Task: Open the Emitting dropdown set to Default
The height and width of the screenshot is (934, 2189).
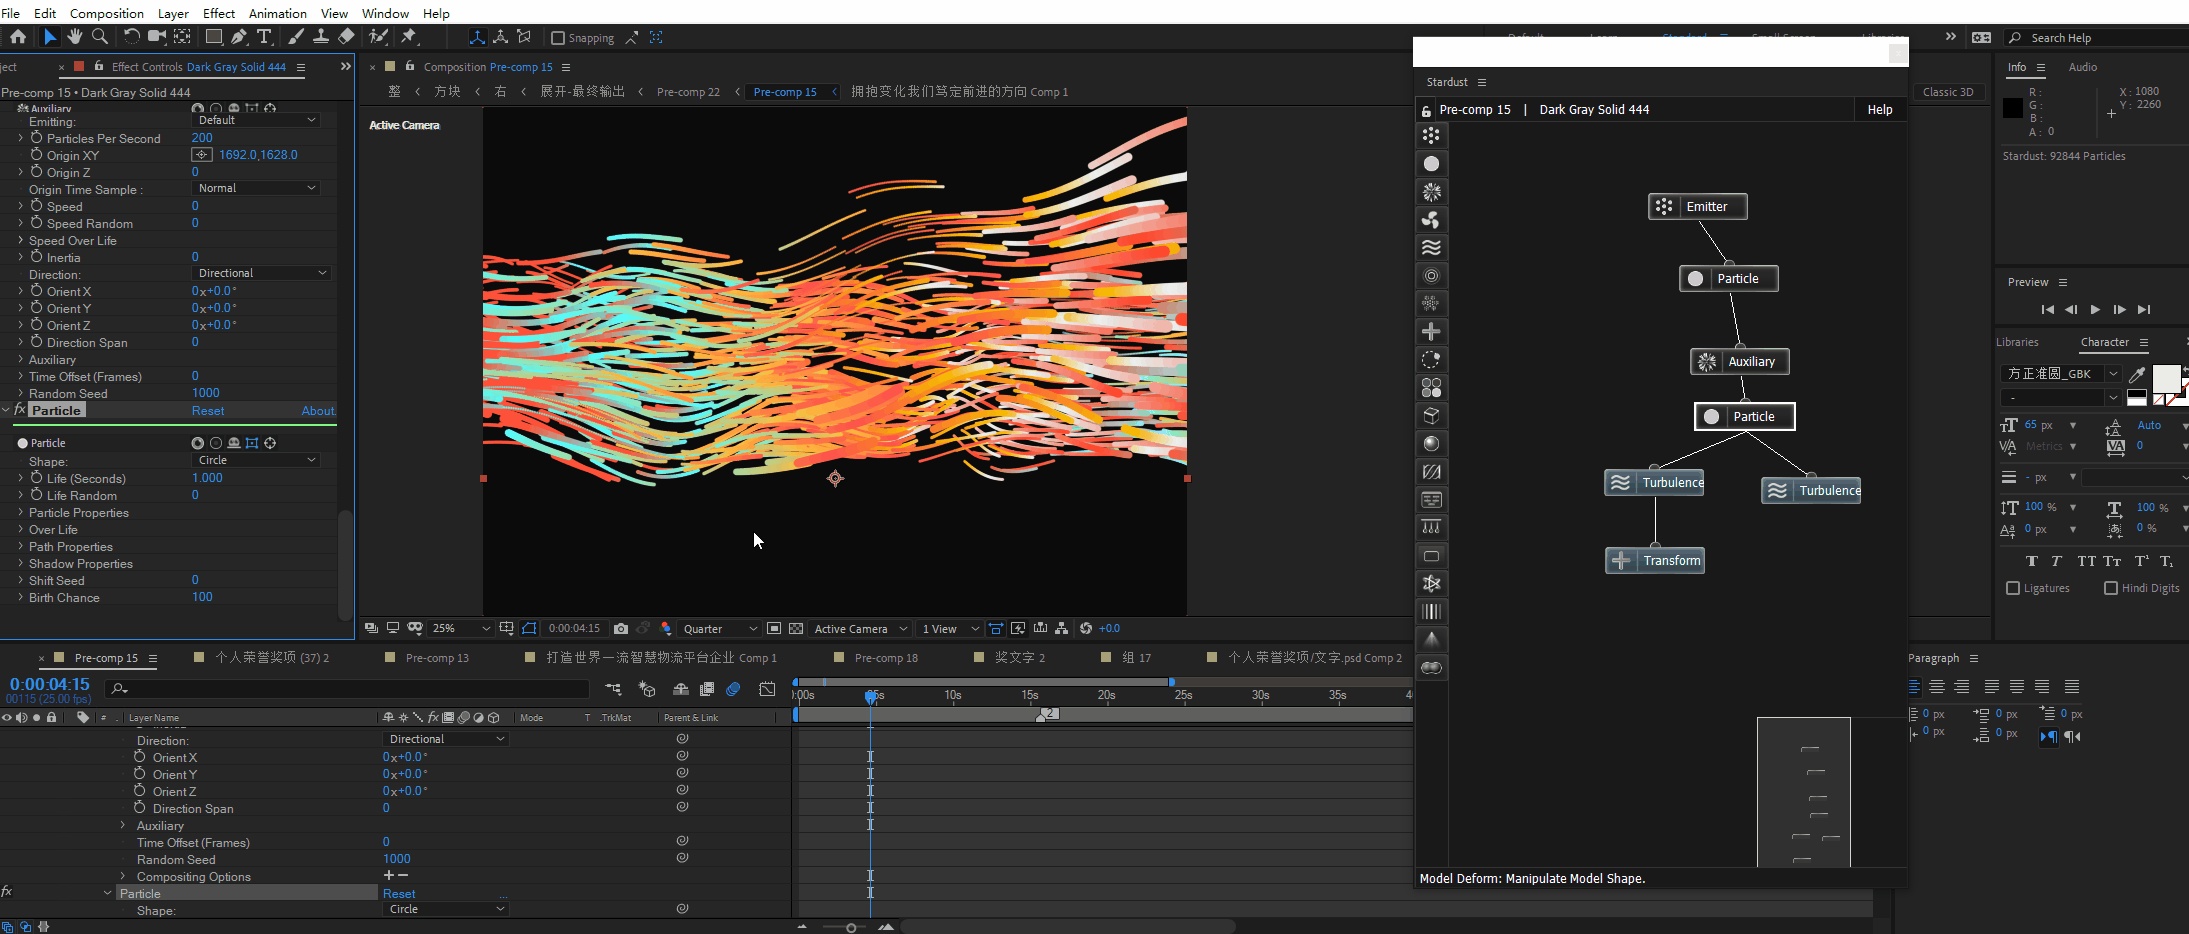Action: [256, 120]
